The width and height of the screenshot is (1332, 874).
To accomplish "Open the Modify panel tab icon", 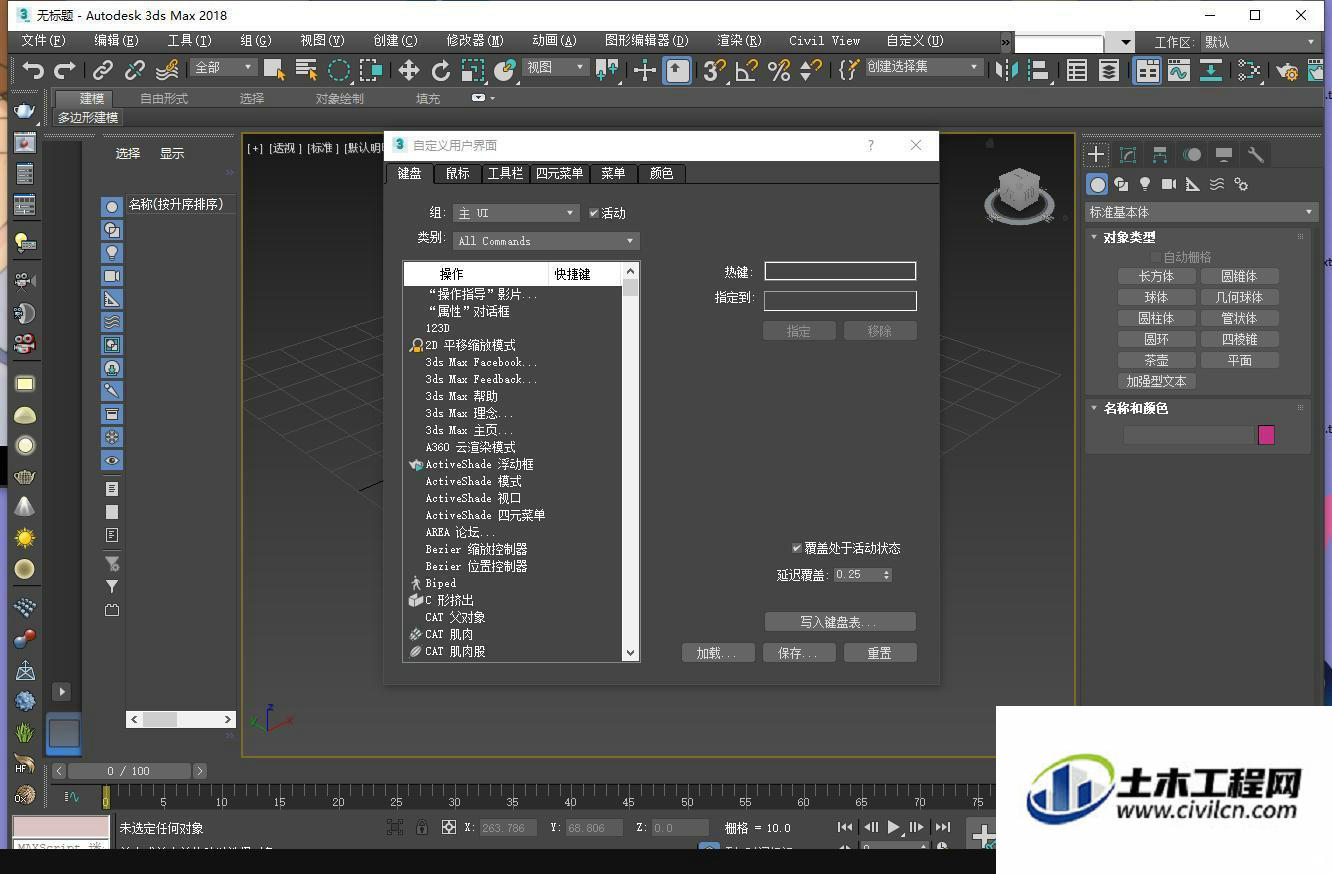I will tap(1128, 154).
